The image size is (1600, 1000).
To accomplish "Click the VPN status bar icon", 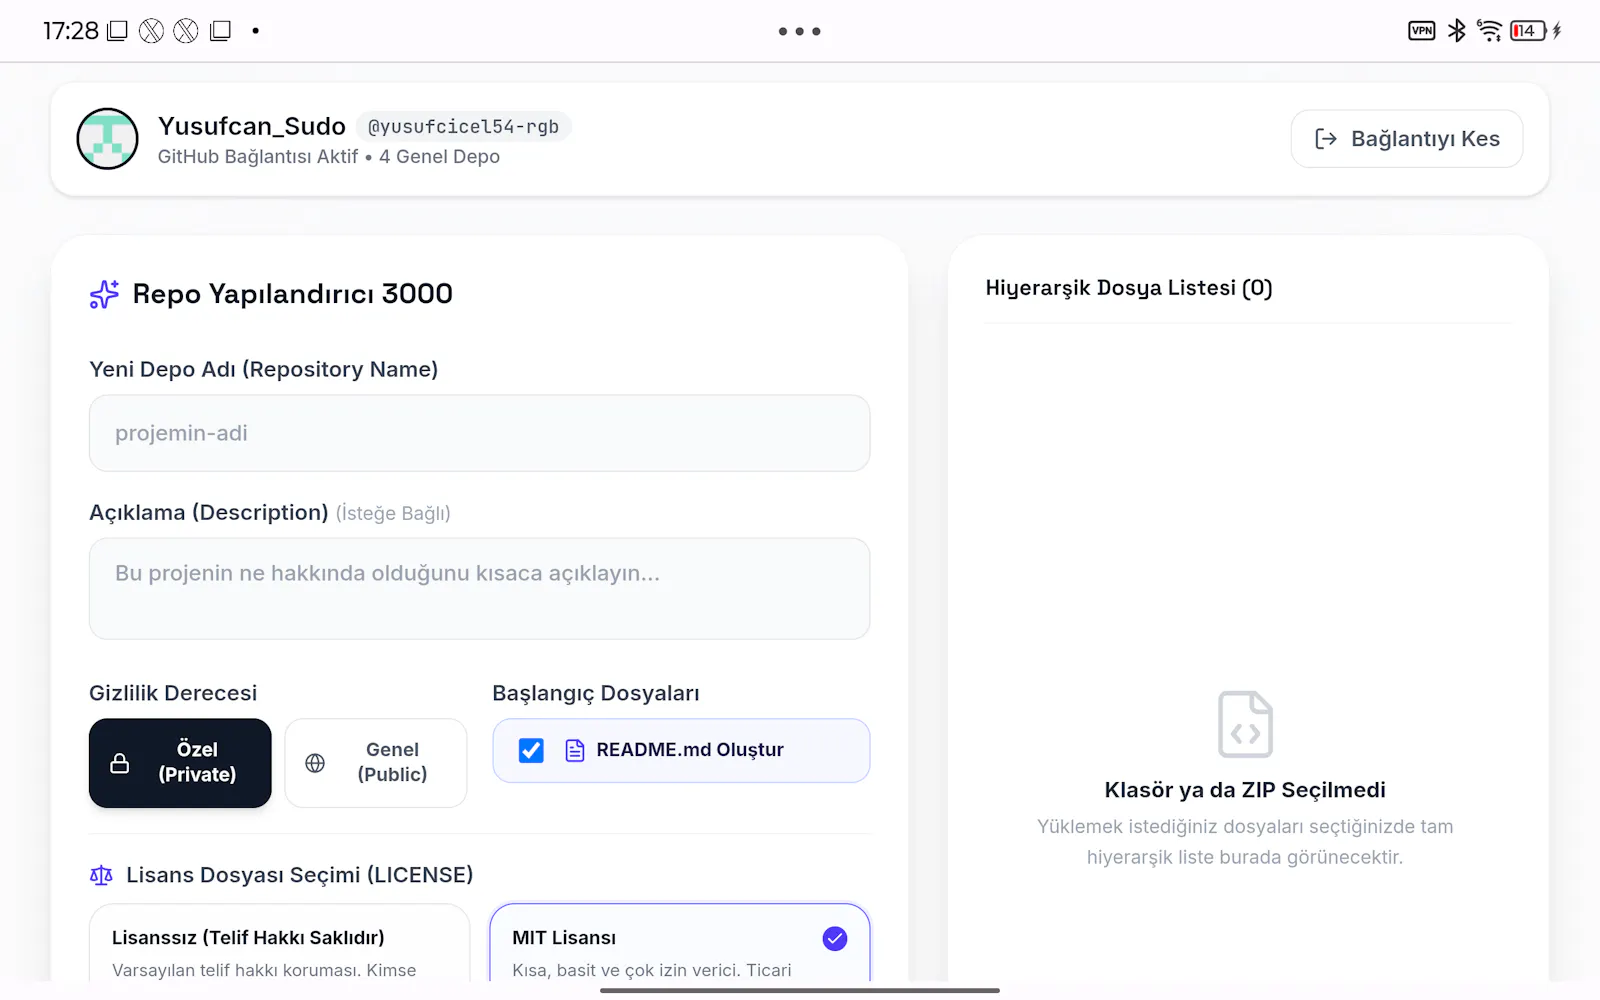I will click(1421, 31).
